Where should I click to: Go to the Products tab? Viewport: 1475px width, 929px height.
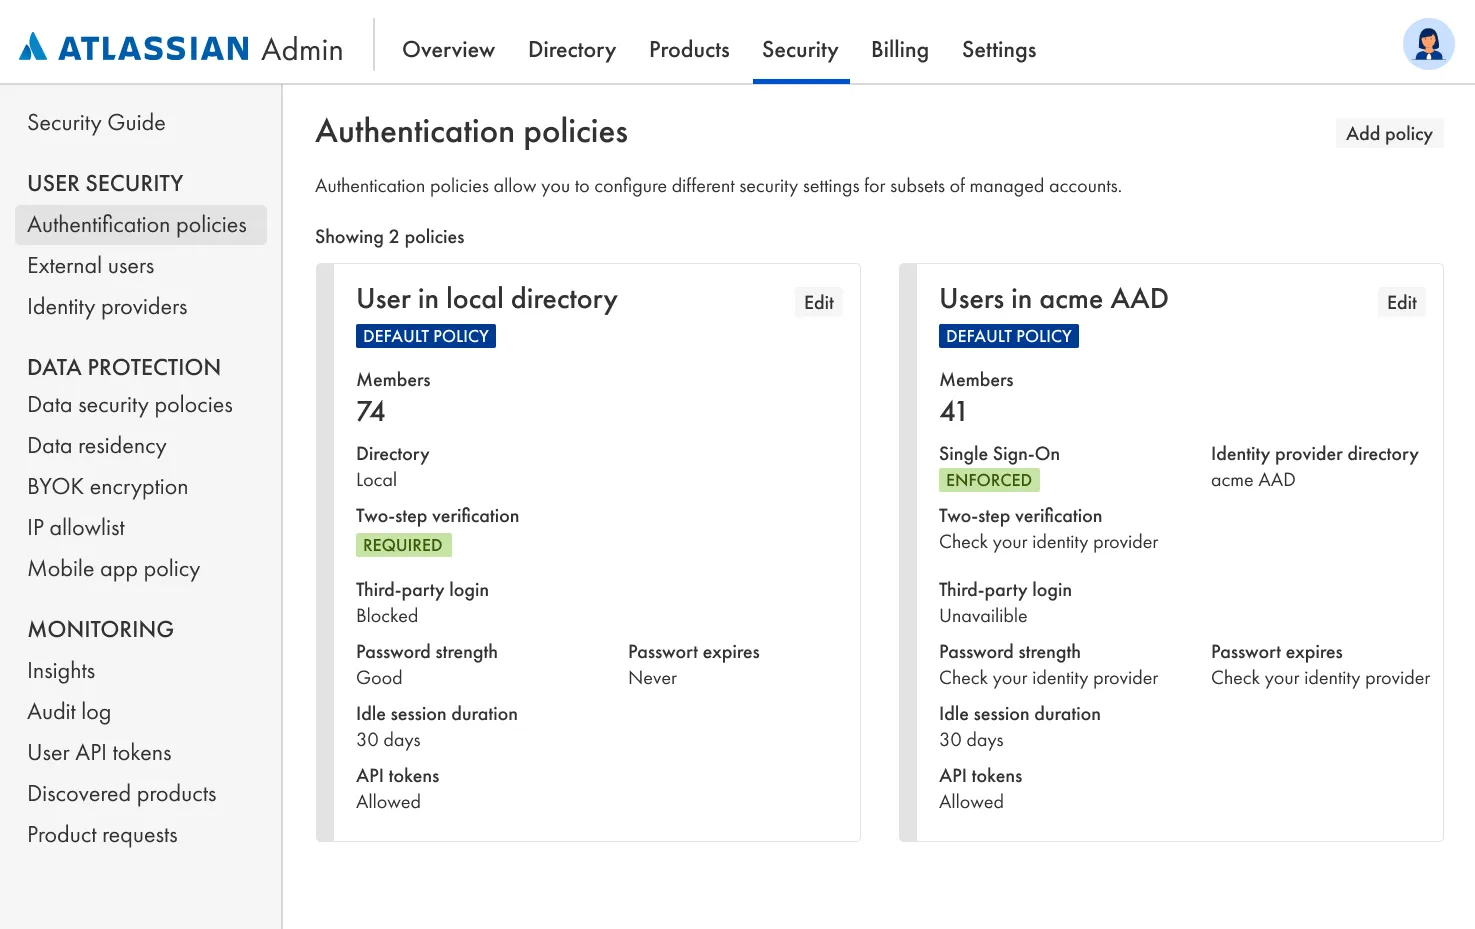click(689, 50)
